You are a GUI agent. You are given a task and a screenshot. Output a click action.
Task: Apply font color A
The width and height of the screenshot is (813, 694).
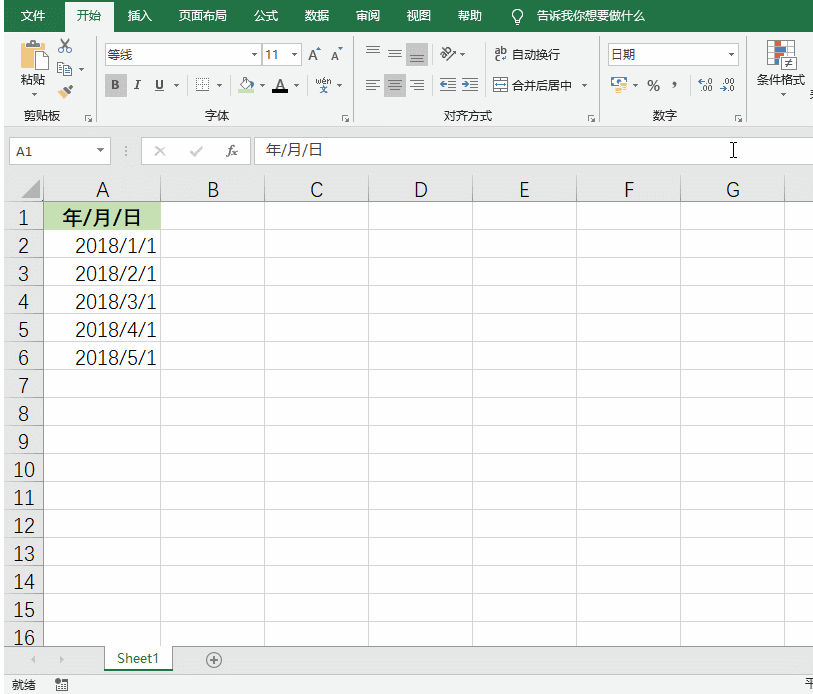click(x=280, y=85)
